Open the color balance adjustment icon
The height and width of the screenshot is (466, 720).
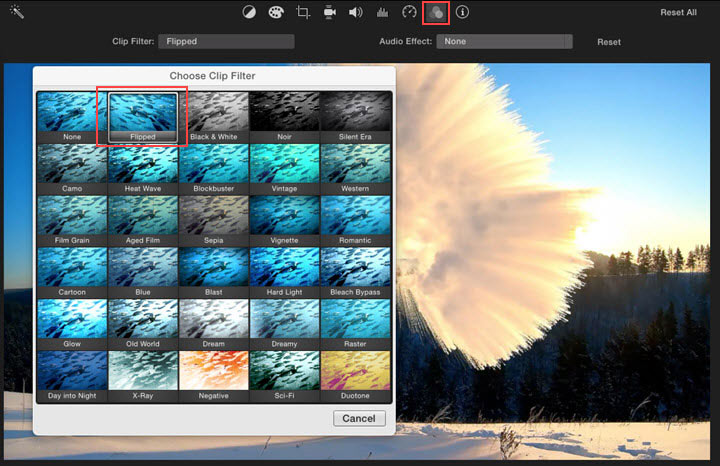pos(249,12)
